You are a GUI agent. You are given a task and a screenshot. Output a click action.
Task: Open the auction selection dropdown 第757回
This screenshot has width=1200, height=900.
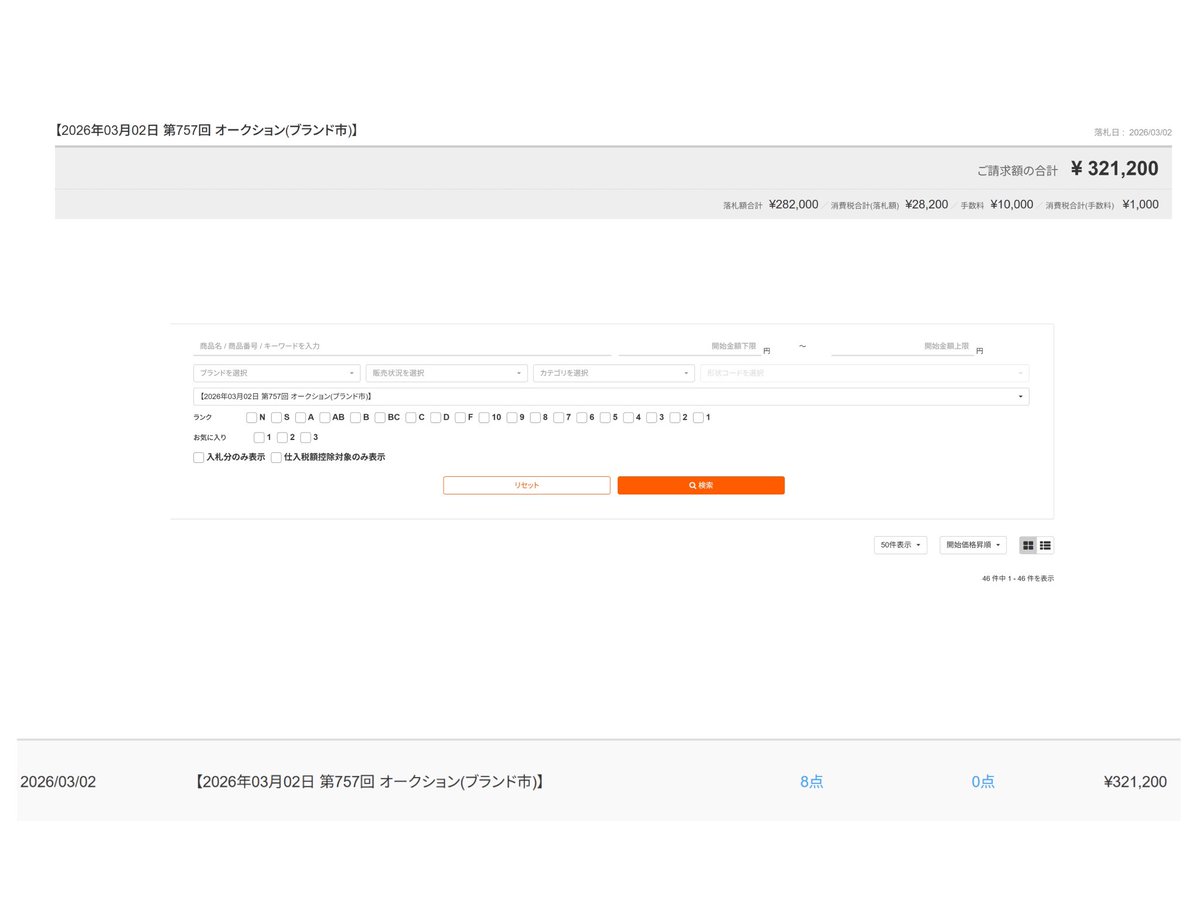[x=611, y=396]
